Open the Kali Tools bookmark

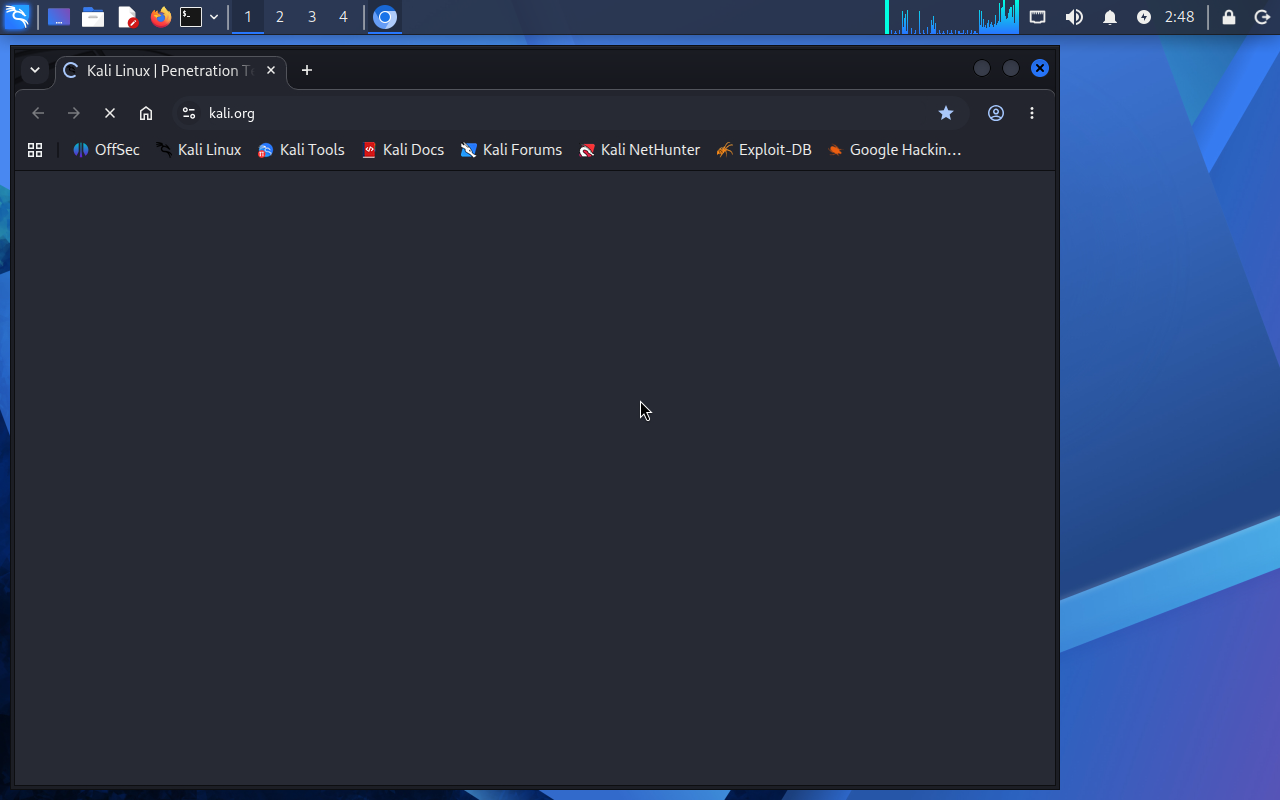(301, 150)
